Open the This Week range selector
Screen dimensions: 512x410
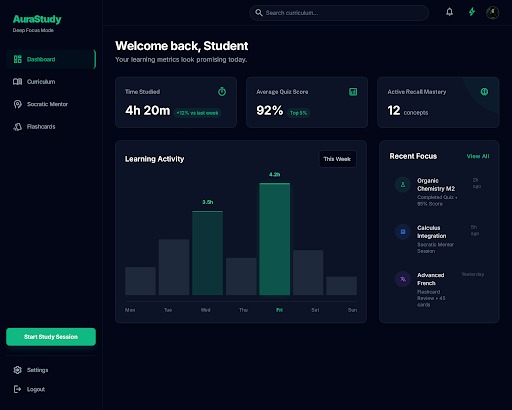pos(337,159)
